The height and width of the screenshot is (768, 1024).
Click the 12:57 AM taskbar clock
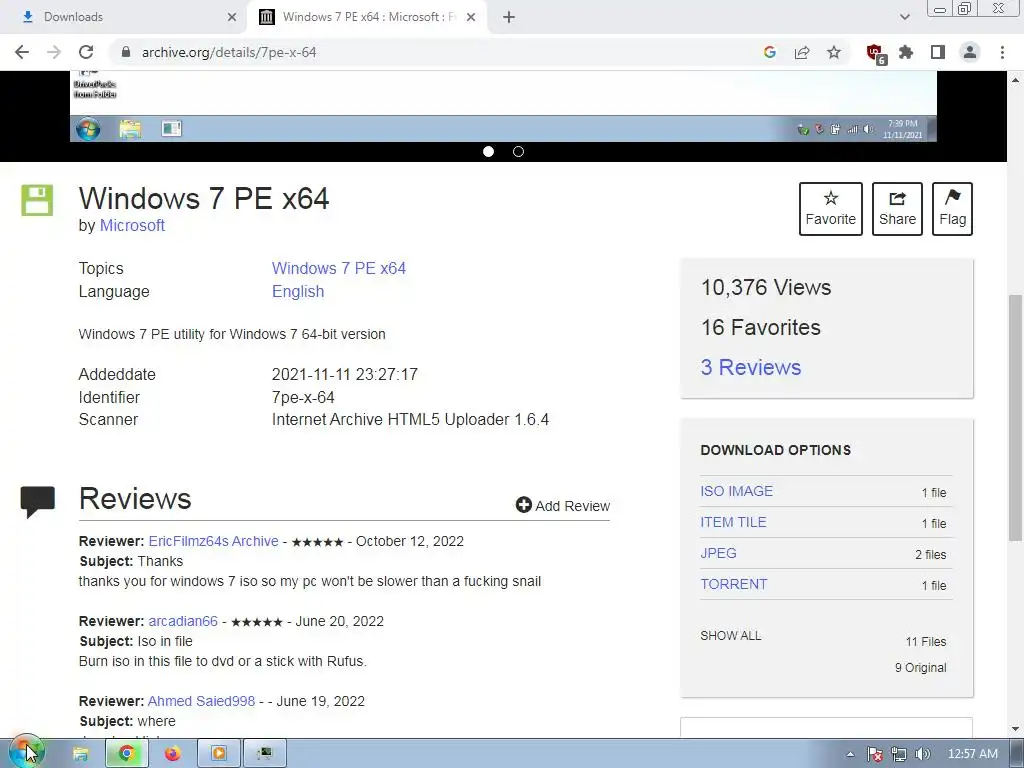pos(972,754)
